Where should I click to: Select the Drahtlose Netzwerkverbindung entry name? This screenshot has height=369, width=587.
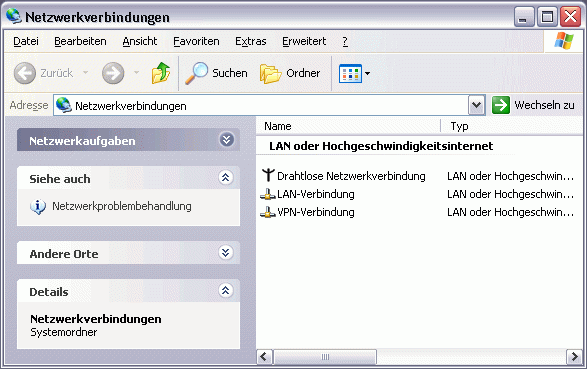(351, 176)
